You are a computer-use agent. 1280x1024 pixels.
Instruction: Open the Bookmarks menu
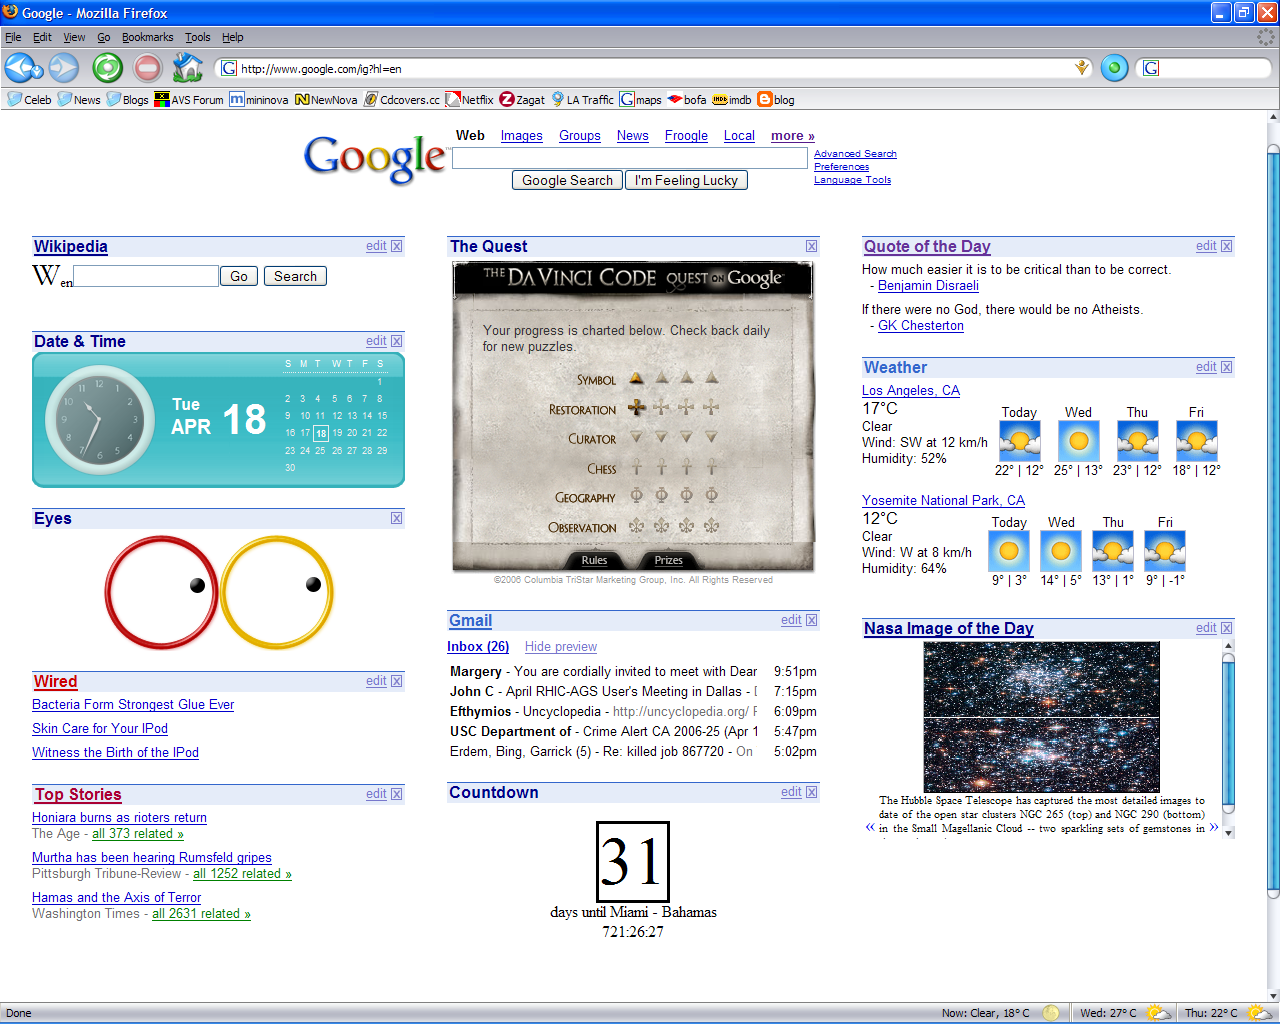point(147,37)
